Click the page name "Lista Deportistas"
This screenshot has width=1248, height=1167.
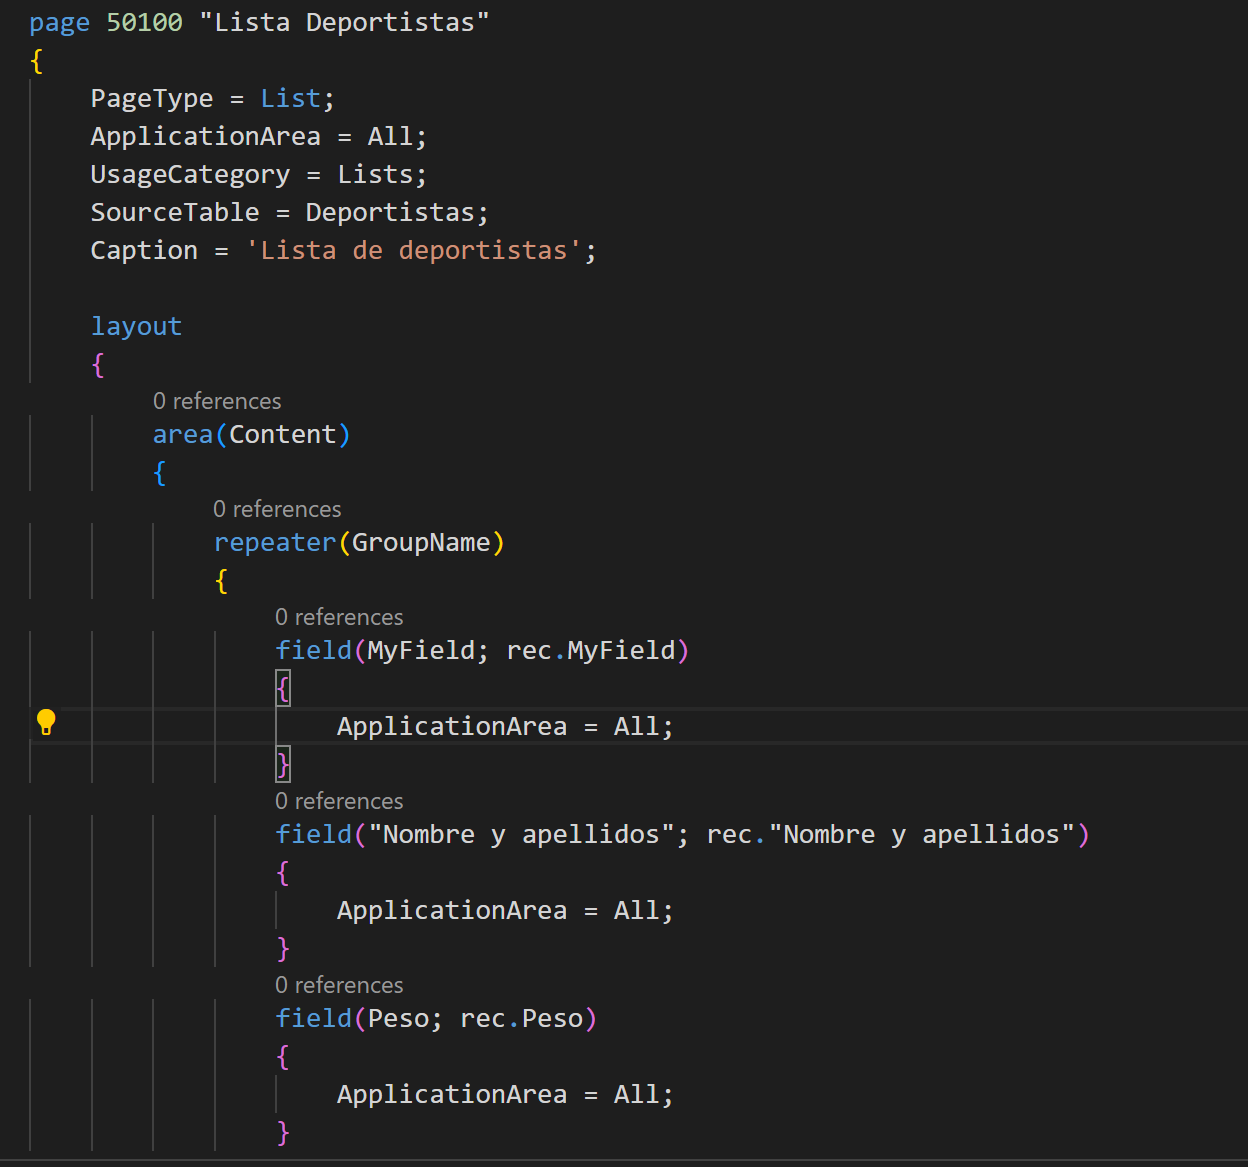(344, 22)
